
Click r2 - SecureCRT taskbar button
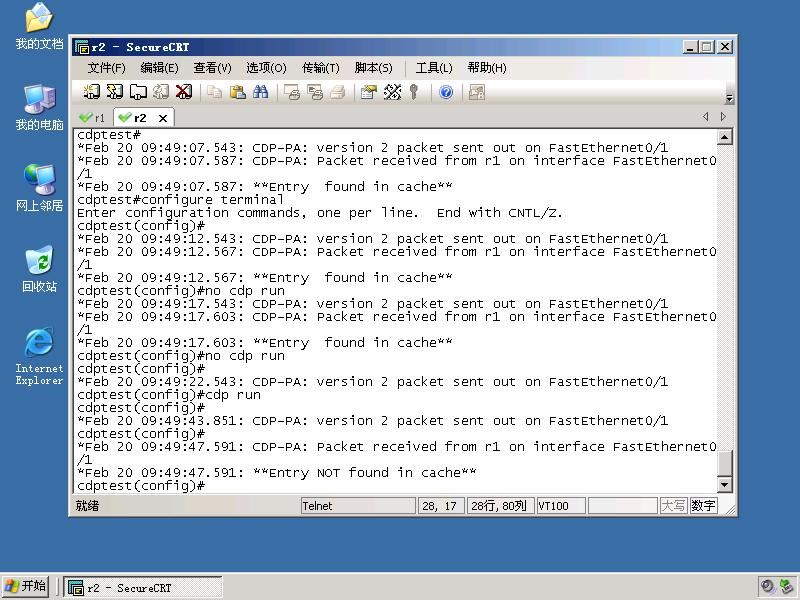coord(142,588)
